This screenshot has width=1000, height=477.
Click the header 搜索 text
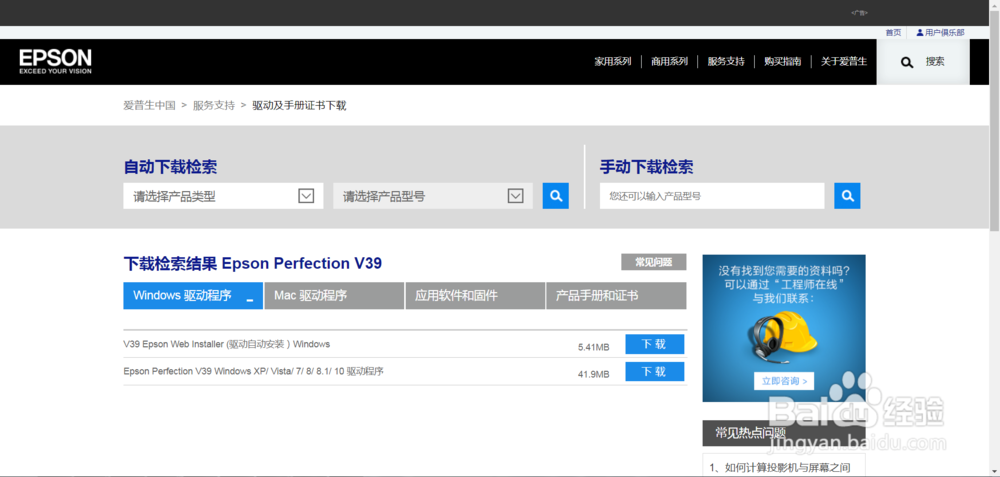click(x=935, y=62)
